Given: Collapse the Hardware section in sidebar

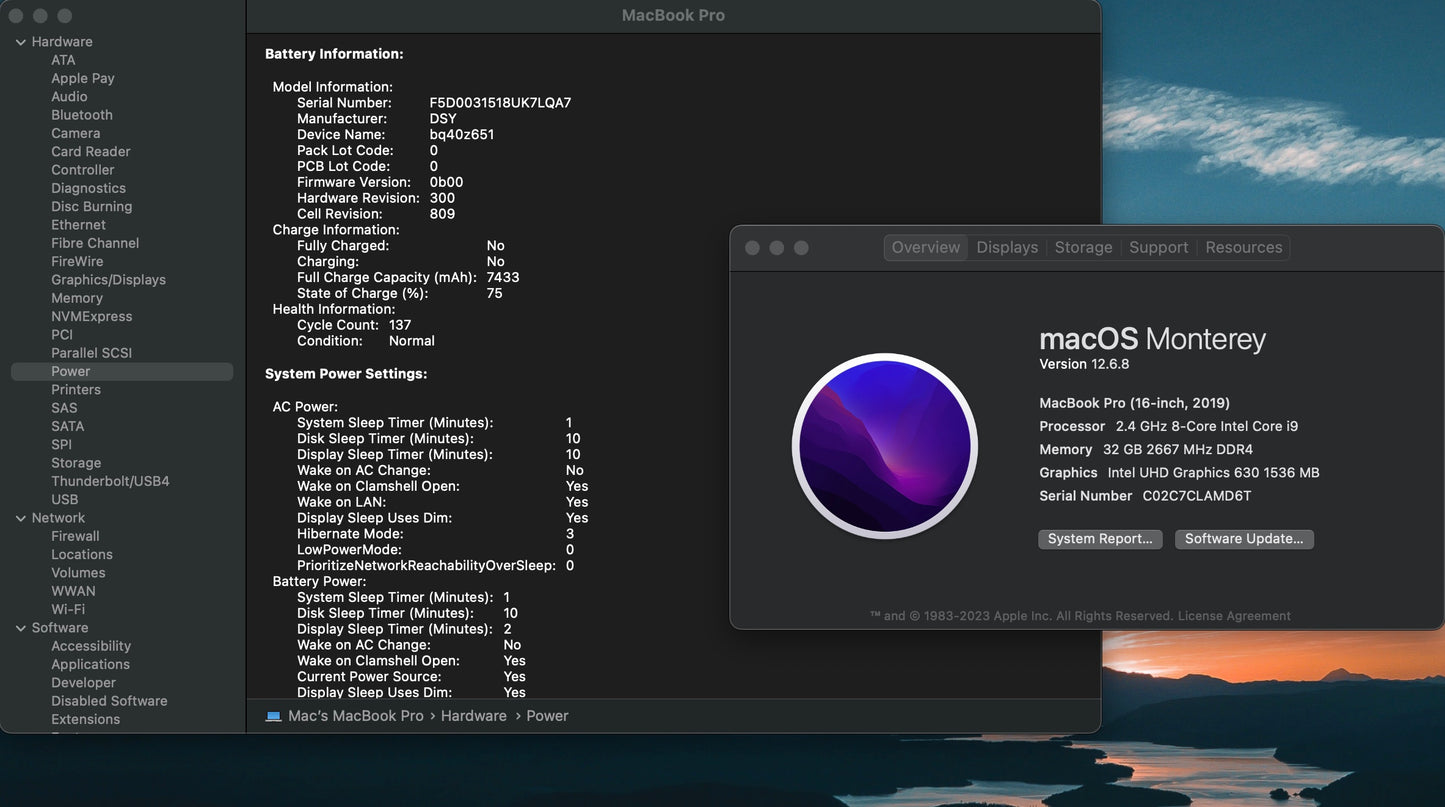Looking at the screenshot, I should [x=20, y=42].
